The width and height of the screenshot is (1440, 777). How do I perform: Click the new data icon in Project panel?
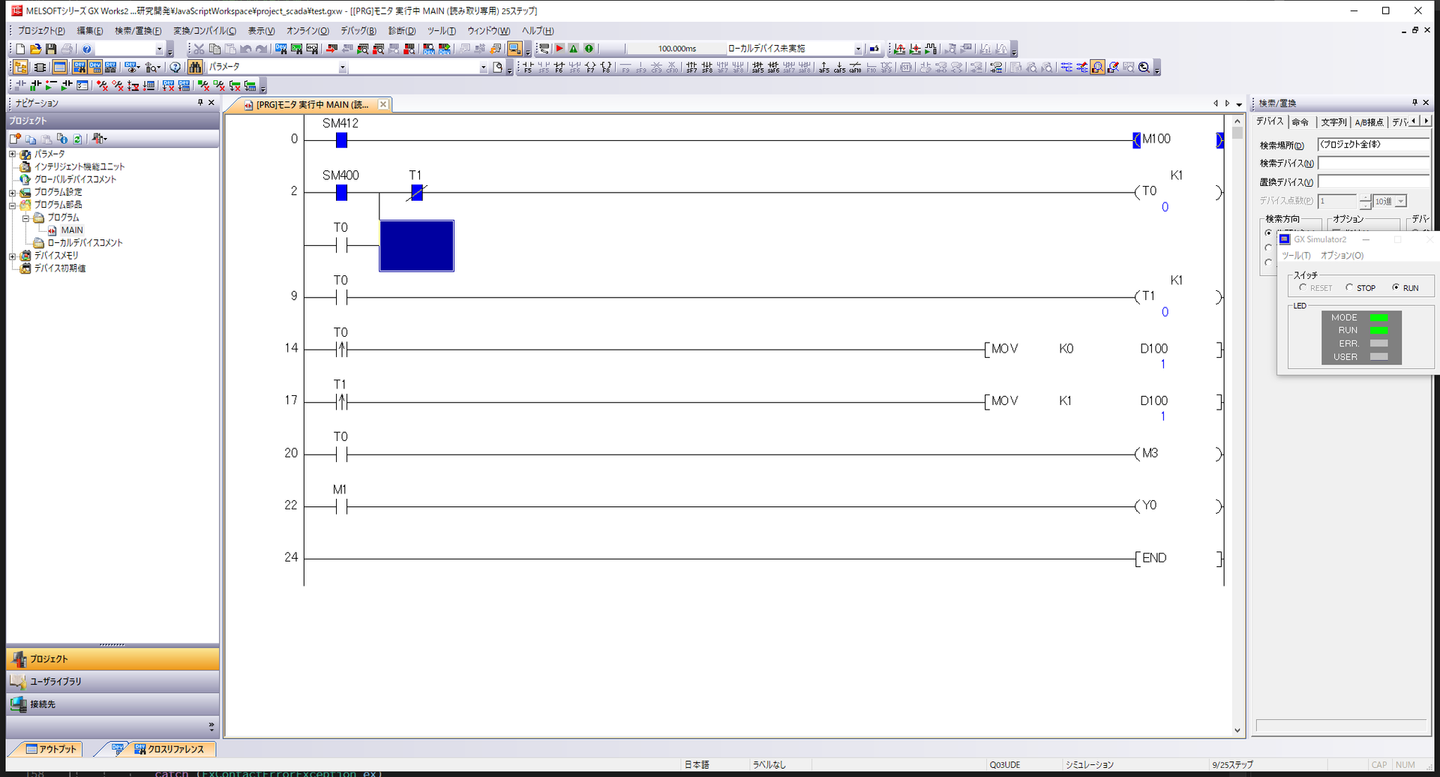point(16,138)
